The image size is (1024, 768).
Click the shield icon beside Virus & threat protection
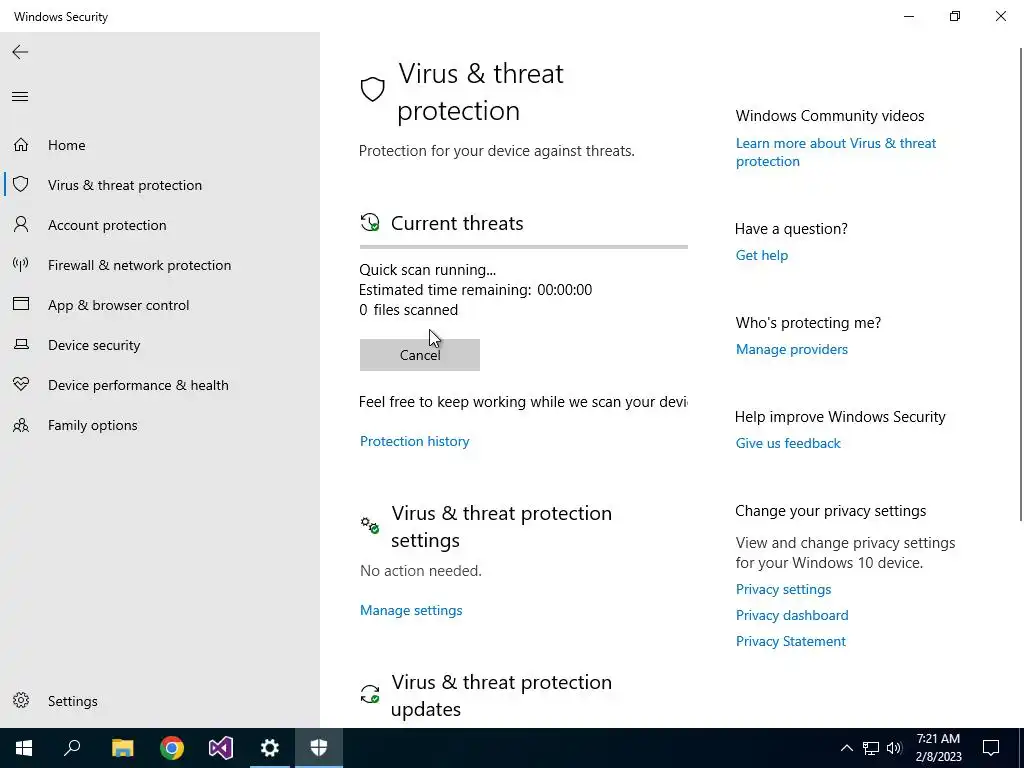pos(21,184)
